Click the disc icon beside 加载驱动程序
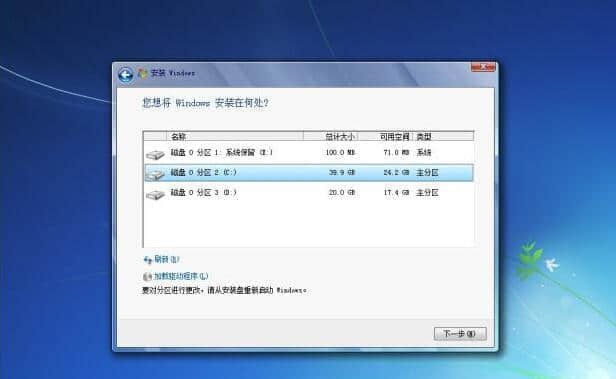 tap(147, 276)
